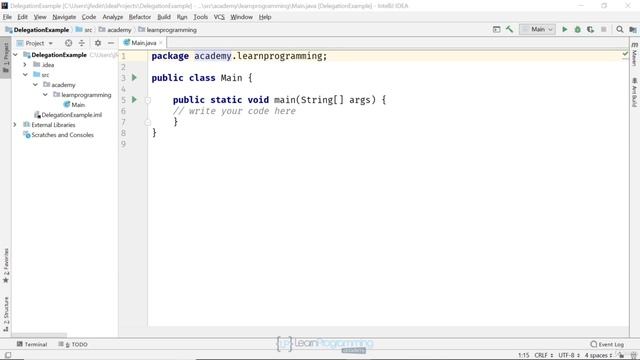
Task: Toggle fold end marker on line 7
Action: [148, 122]
